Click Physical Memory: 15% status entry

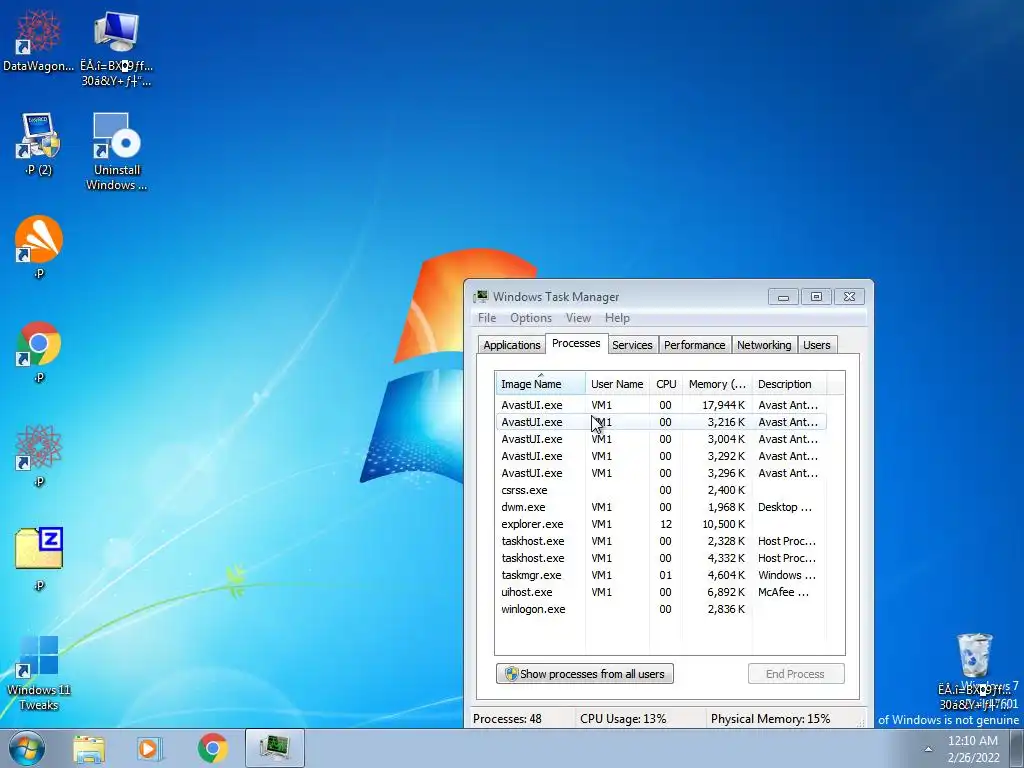(771, 718)
